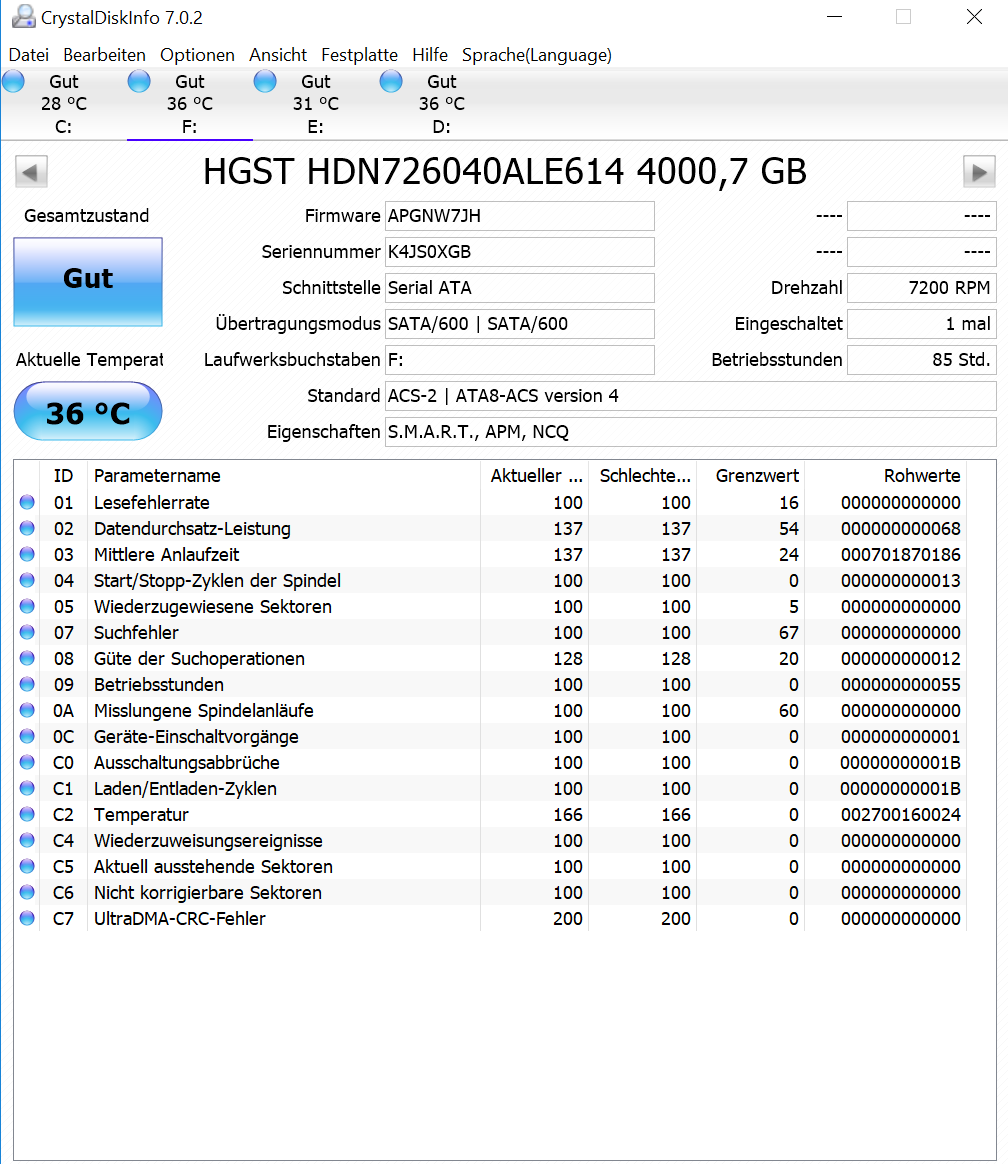Click the status dot for Laden/Entladen-Zyklen
The height and width of the screenshot is (1164, 1008).
point(27,788)
